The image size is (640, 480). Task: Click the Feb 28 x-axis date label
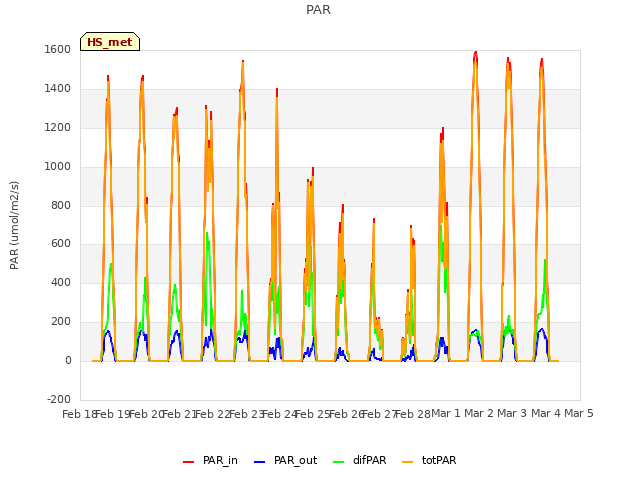pos(413,414)
